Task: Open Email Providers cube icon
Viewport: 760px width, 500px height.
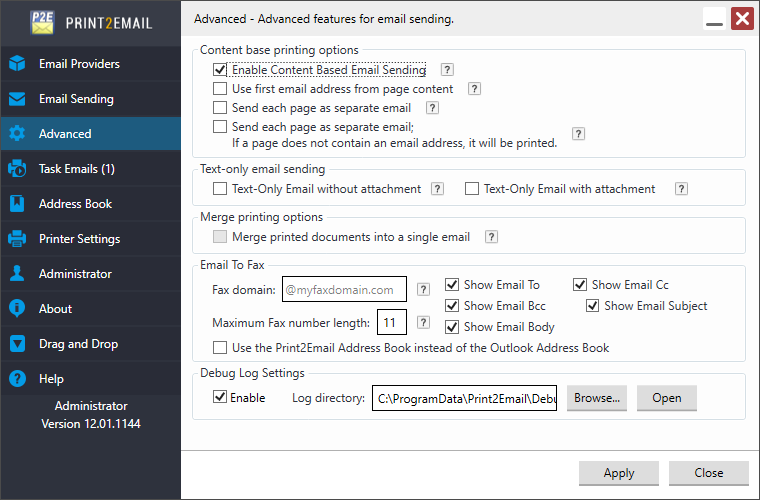Action: tap(17, 63)
